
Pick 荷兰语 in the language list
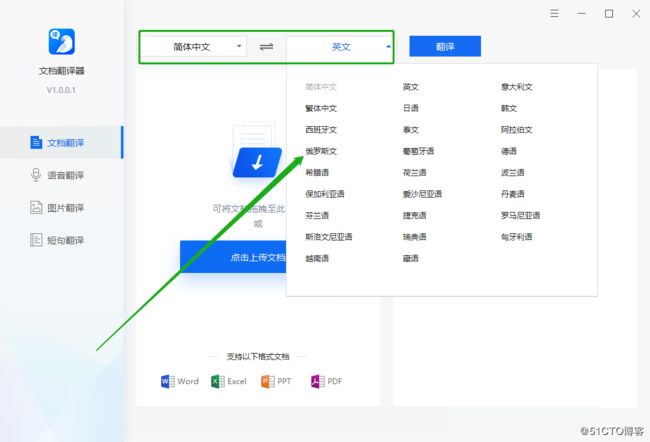tap(415, 172)
